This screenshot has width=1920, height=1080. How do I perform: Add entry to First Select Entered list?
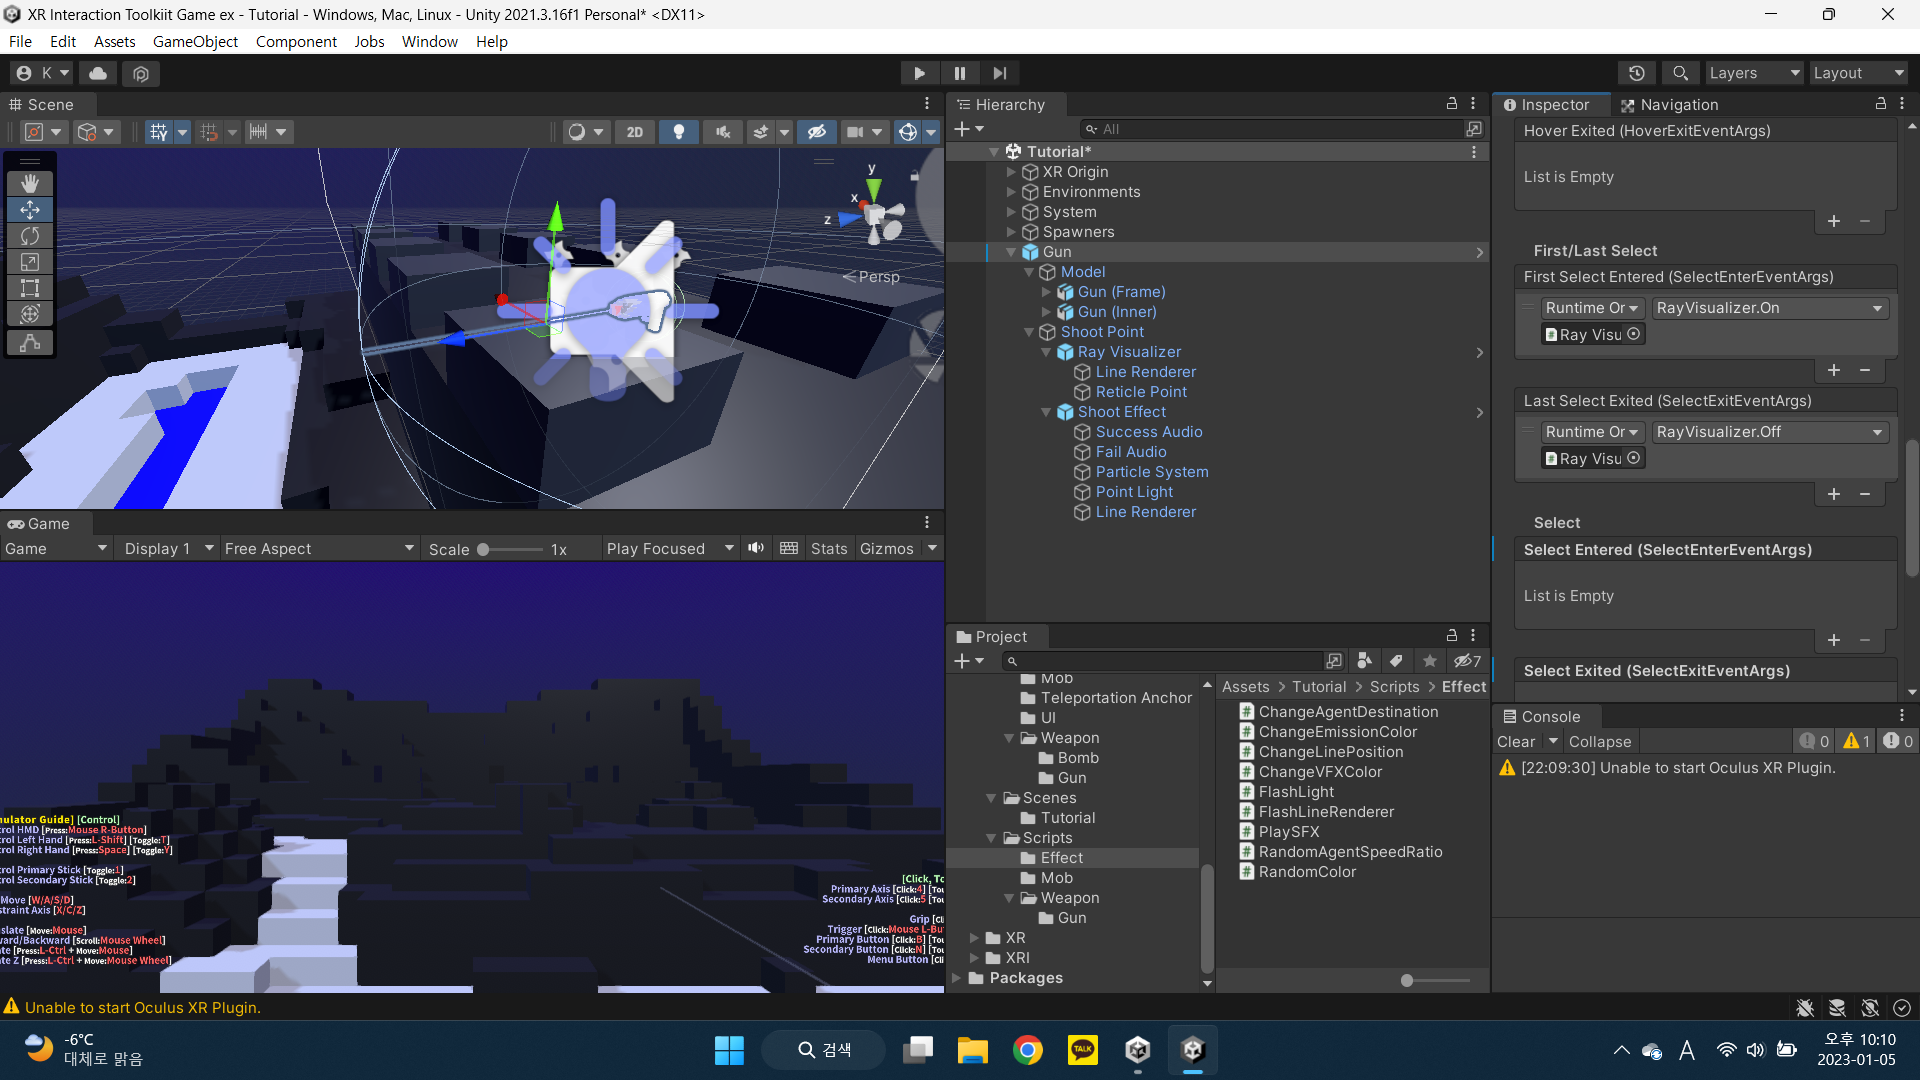point(1834,370)
